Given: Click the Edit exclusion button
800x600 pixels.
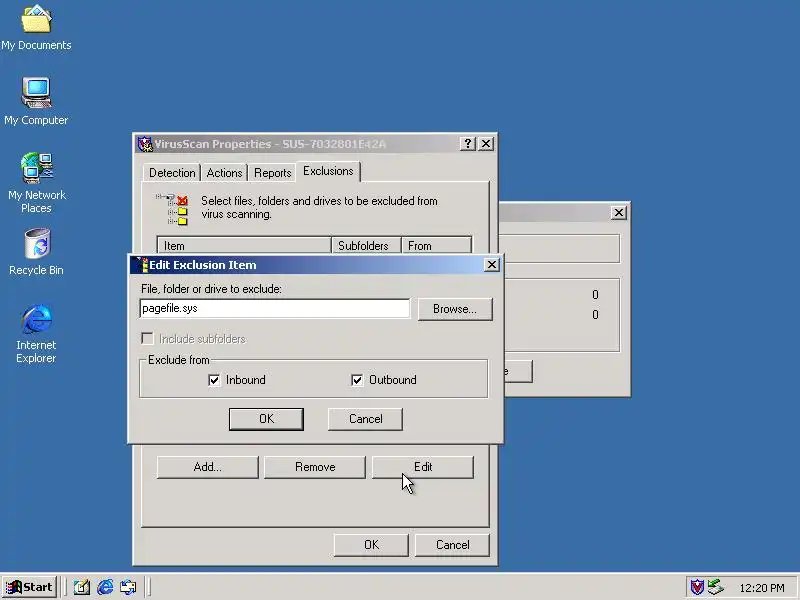Looking at the screenshot, I should [423, 467].
